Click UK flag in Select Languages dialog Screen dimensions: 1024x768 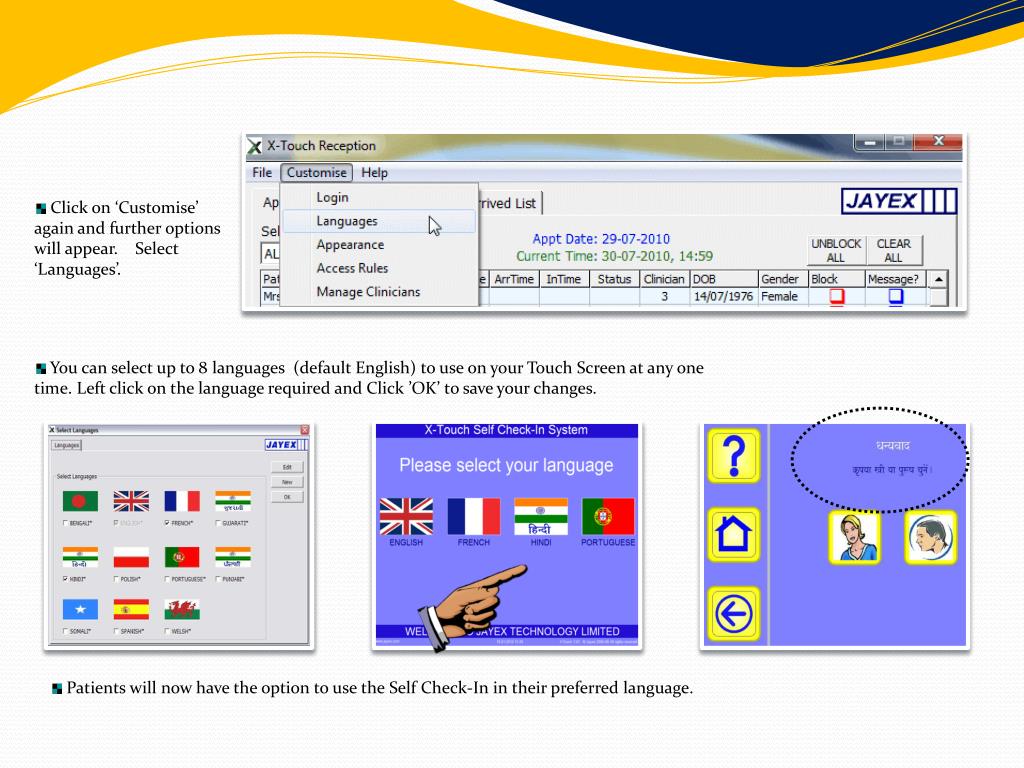(x=131, y=501)
